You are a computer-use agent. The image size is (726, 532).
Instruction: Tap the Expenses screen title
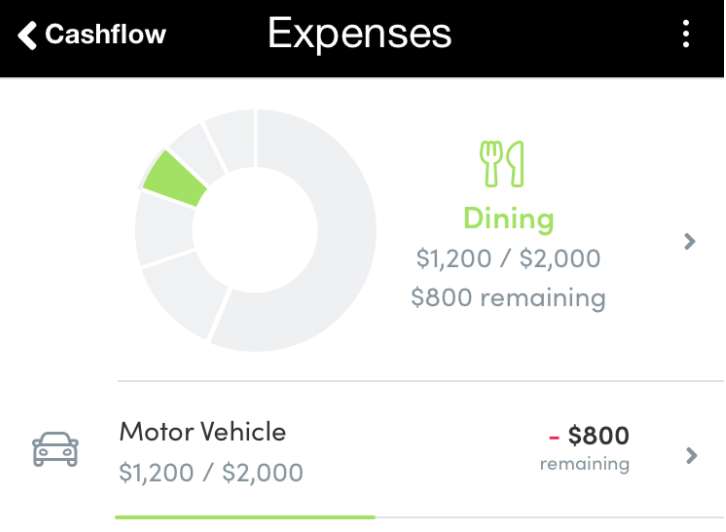(359, 35)
